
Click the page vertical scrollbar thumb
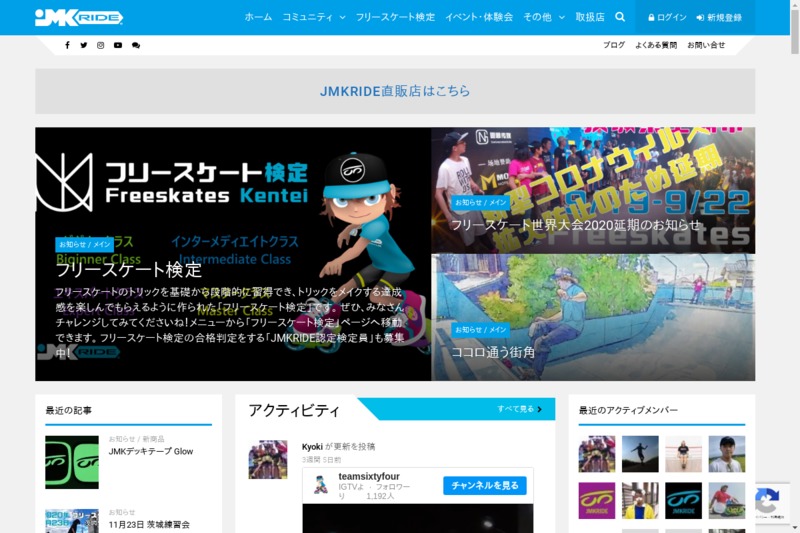tap(795, 31)
